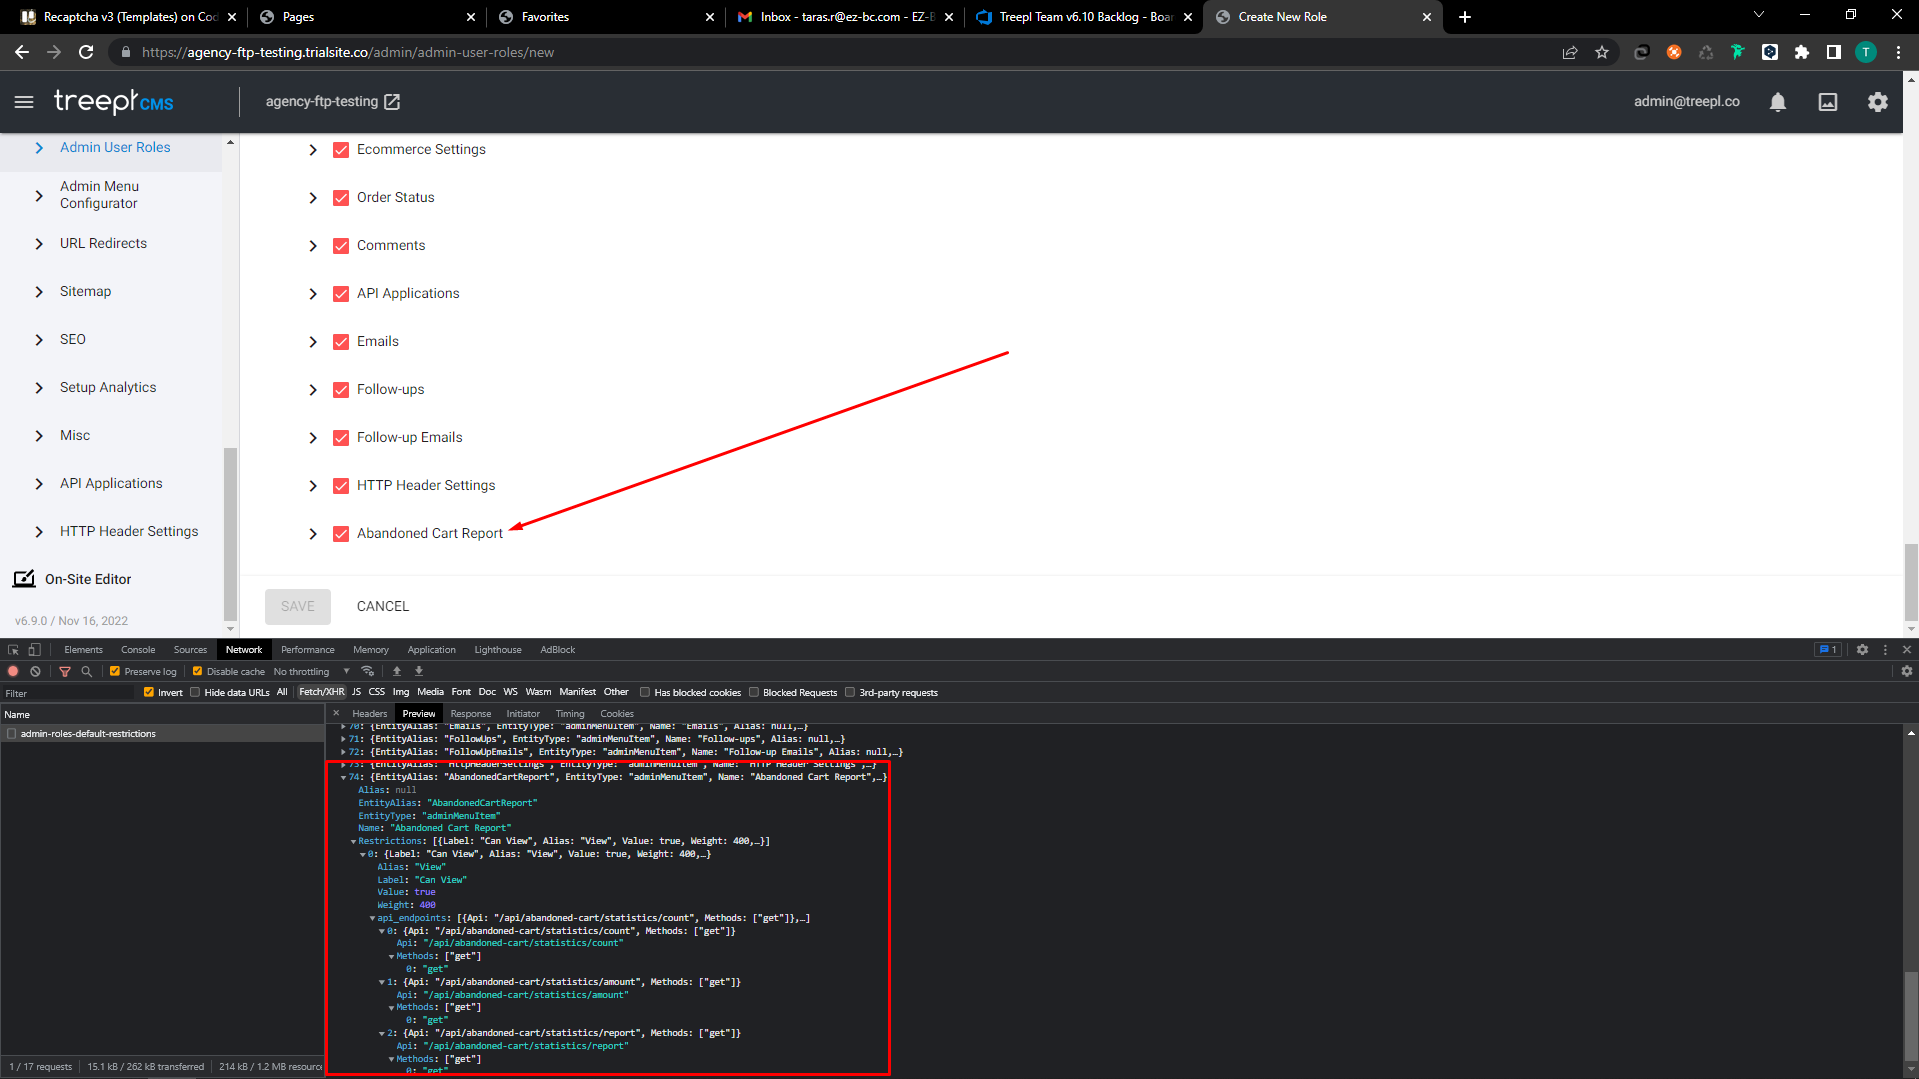The image size is (1919, 1079).
Task: Open Setup Analytics sidebar link
Action: pyautogui.click(x=108, y=388)
